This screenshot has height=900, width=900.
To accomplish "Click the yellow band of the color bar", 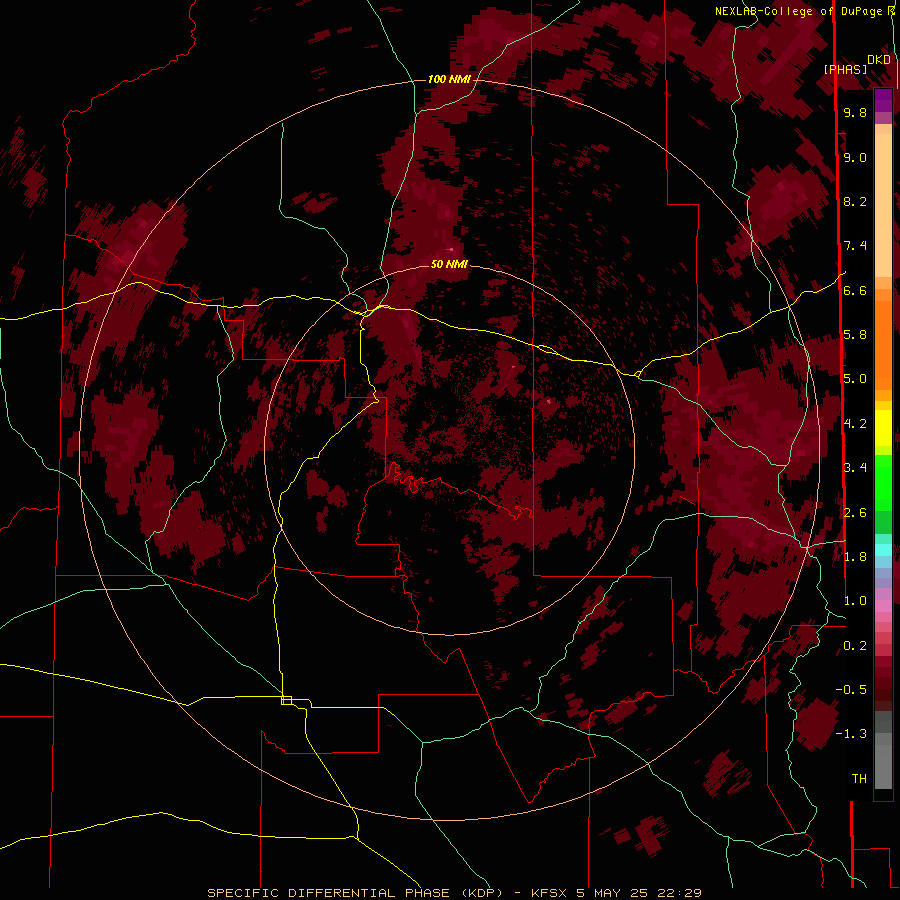I will (x=883, y=428).
